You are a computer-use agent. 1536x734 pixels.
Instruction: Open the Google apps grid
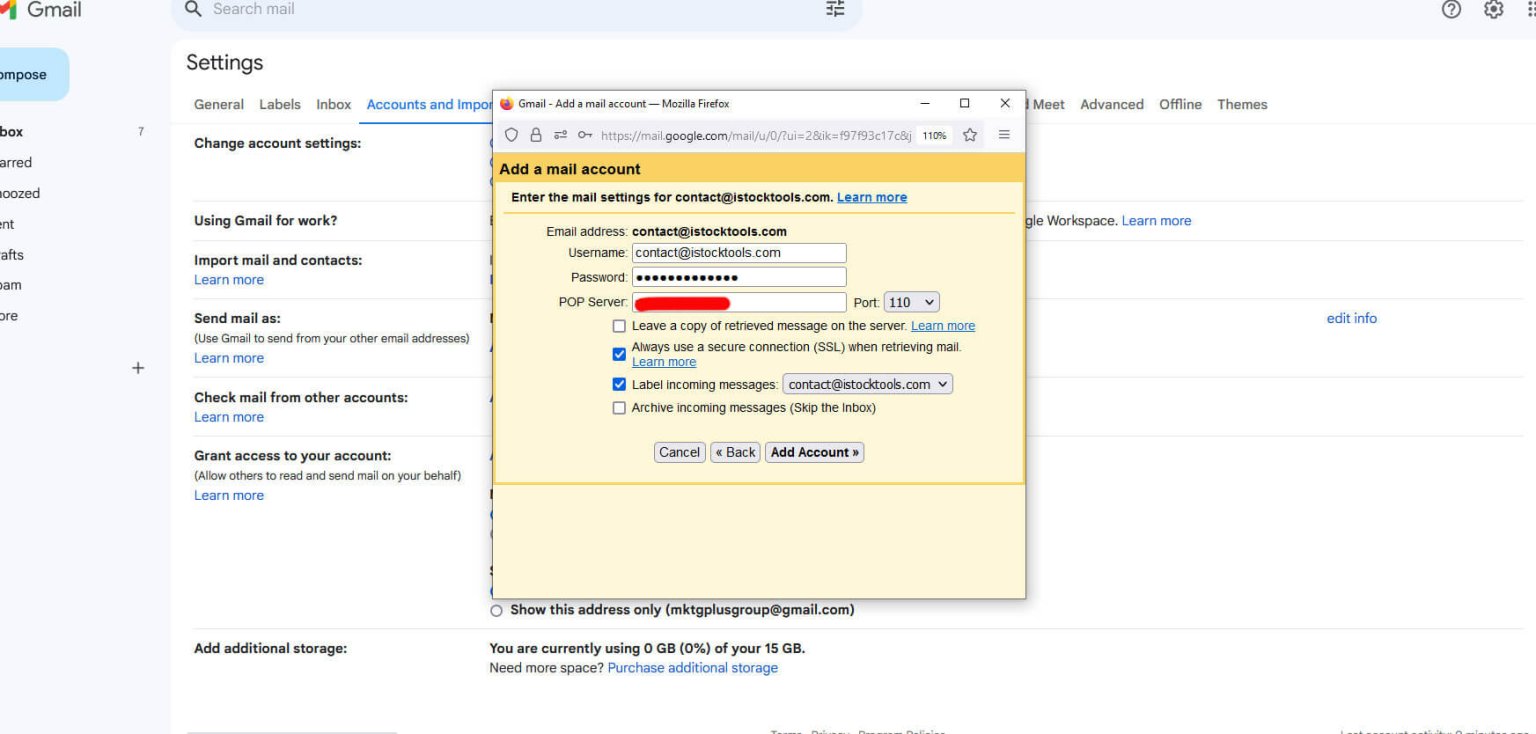[x=1533, y=10]
